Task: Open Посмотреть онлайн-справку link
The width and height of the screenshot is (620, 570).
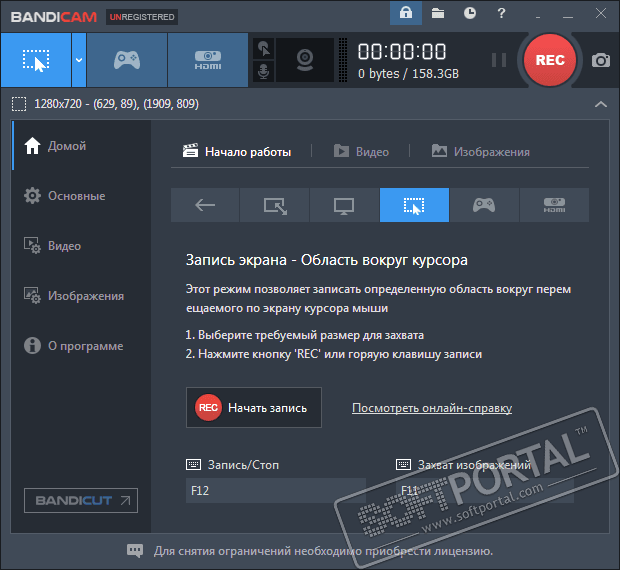Action: click(x=432, y=408)
